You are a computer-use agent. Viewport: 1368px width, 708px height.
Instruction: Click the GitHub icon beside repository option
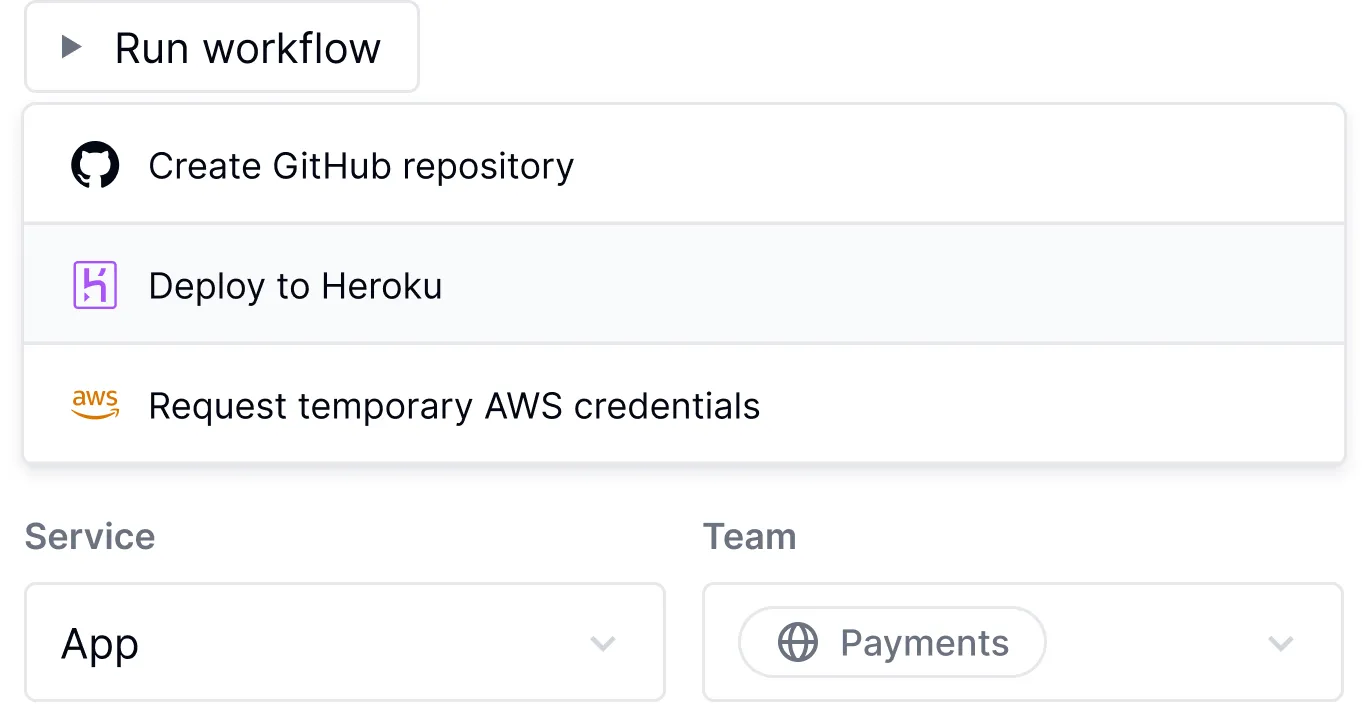[95, 165]
